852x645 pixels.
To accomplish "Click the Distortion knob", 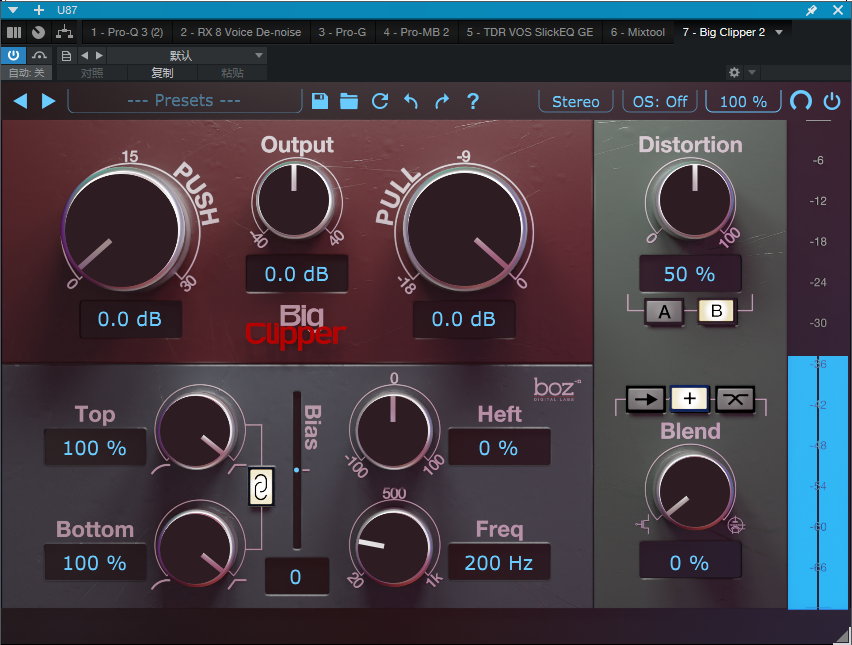I will (x=694, y=200).
